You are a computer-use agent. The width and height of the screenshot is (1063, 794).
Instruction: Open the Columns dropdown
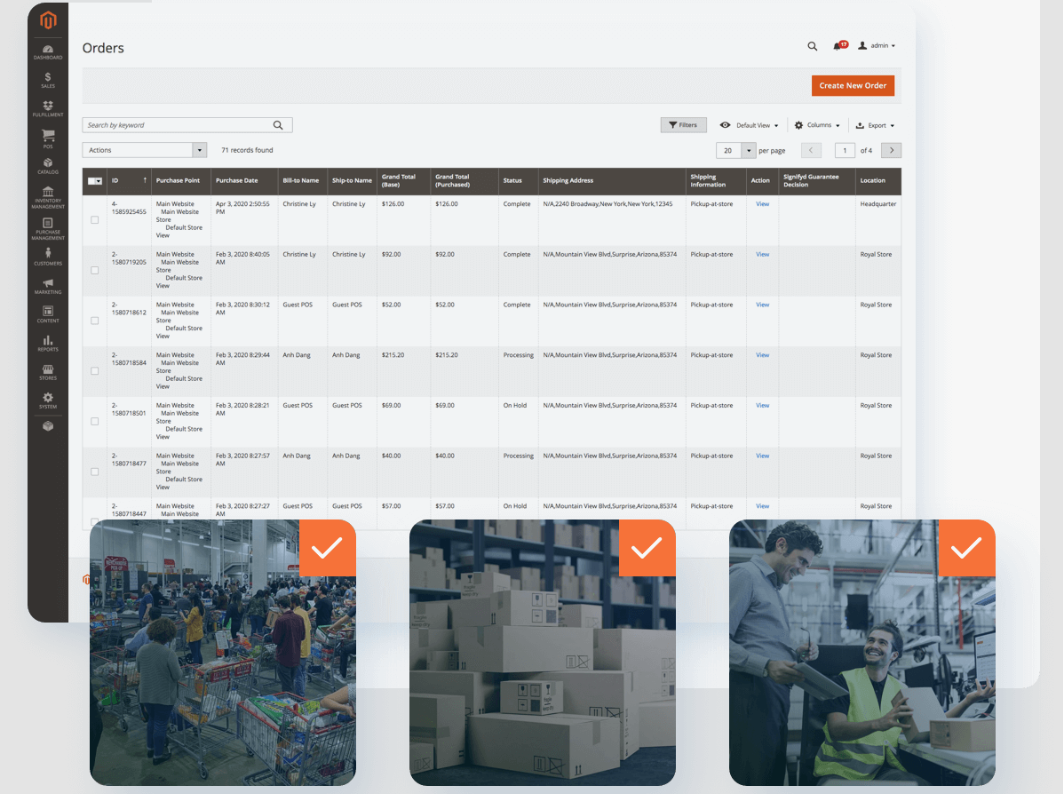pos(817,125)
